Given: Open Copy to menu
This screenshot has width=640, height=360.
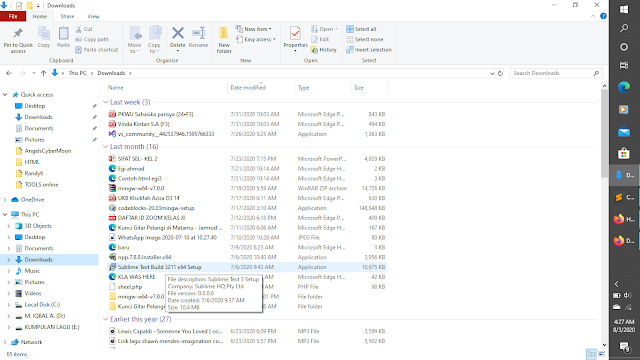Looking at the screenshot, I should click(x=154, y=40).
